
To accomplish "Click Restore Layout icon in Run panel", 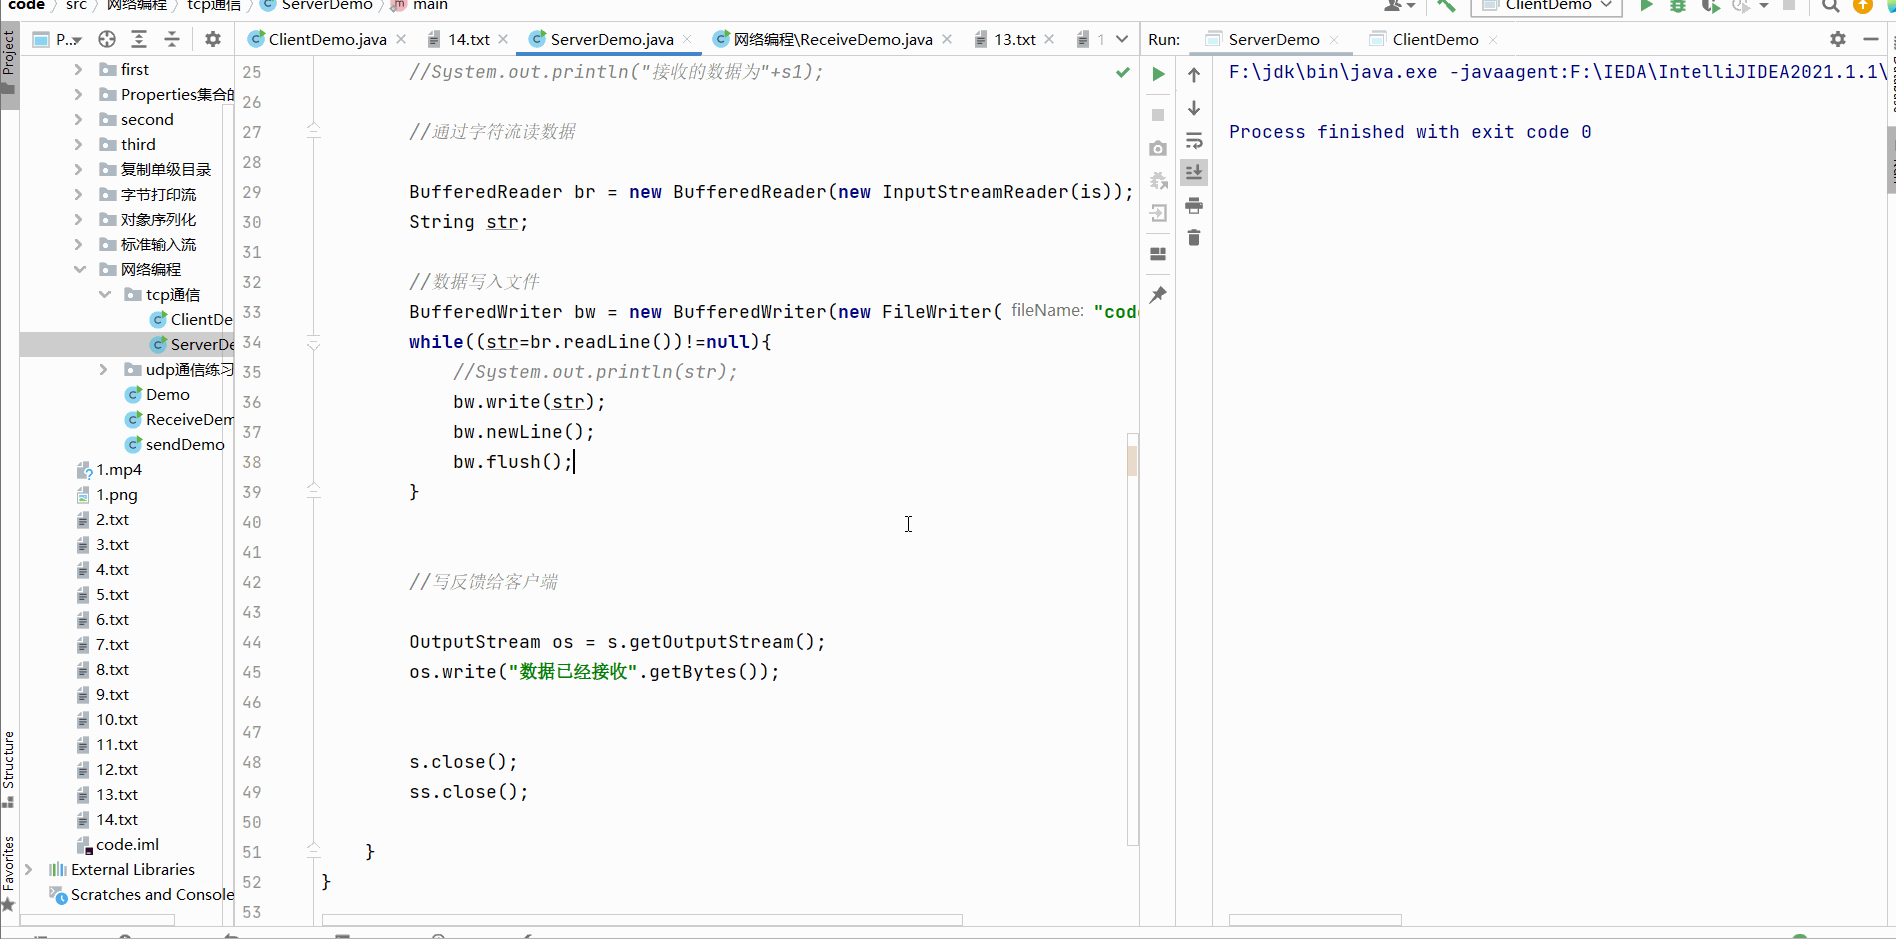I will point(1158,254).
